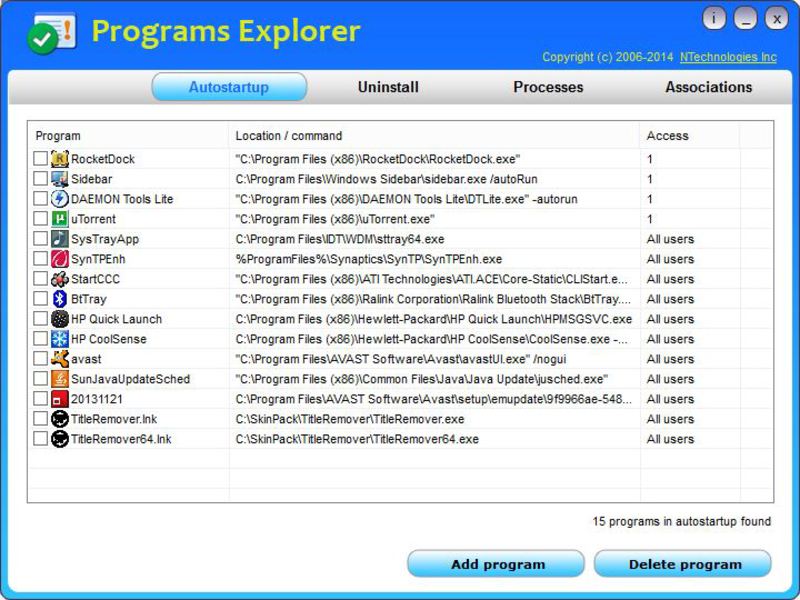Click the access value 1 for uTorrent
The width and height of the screenshot is (800, 600).
click(x=649, y=219)
